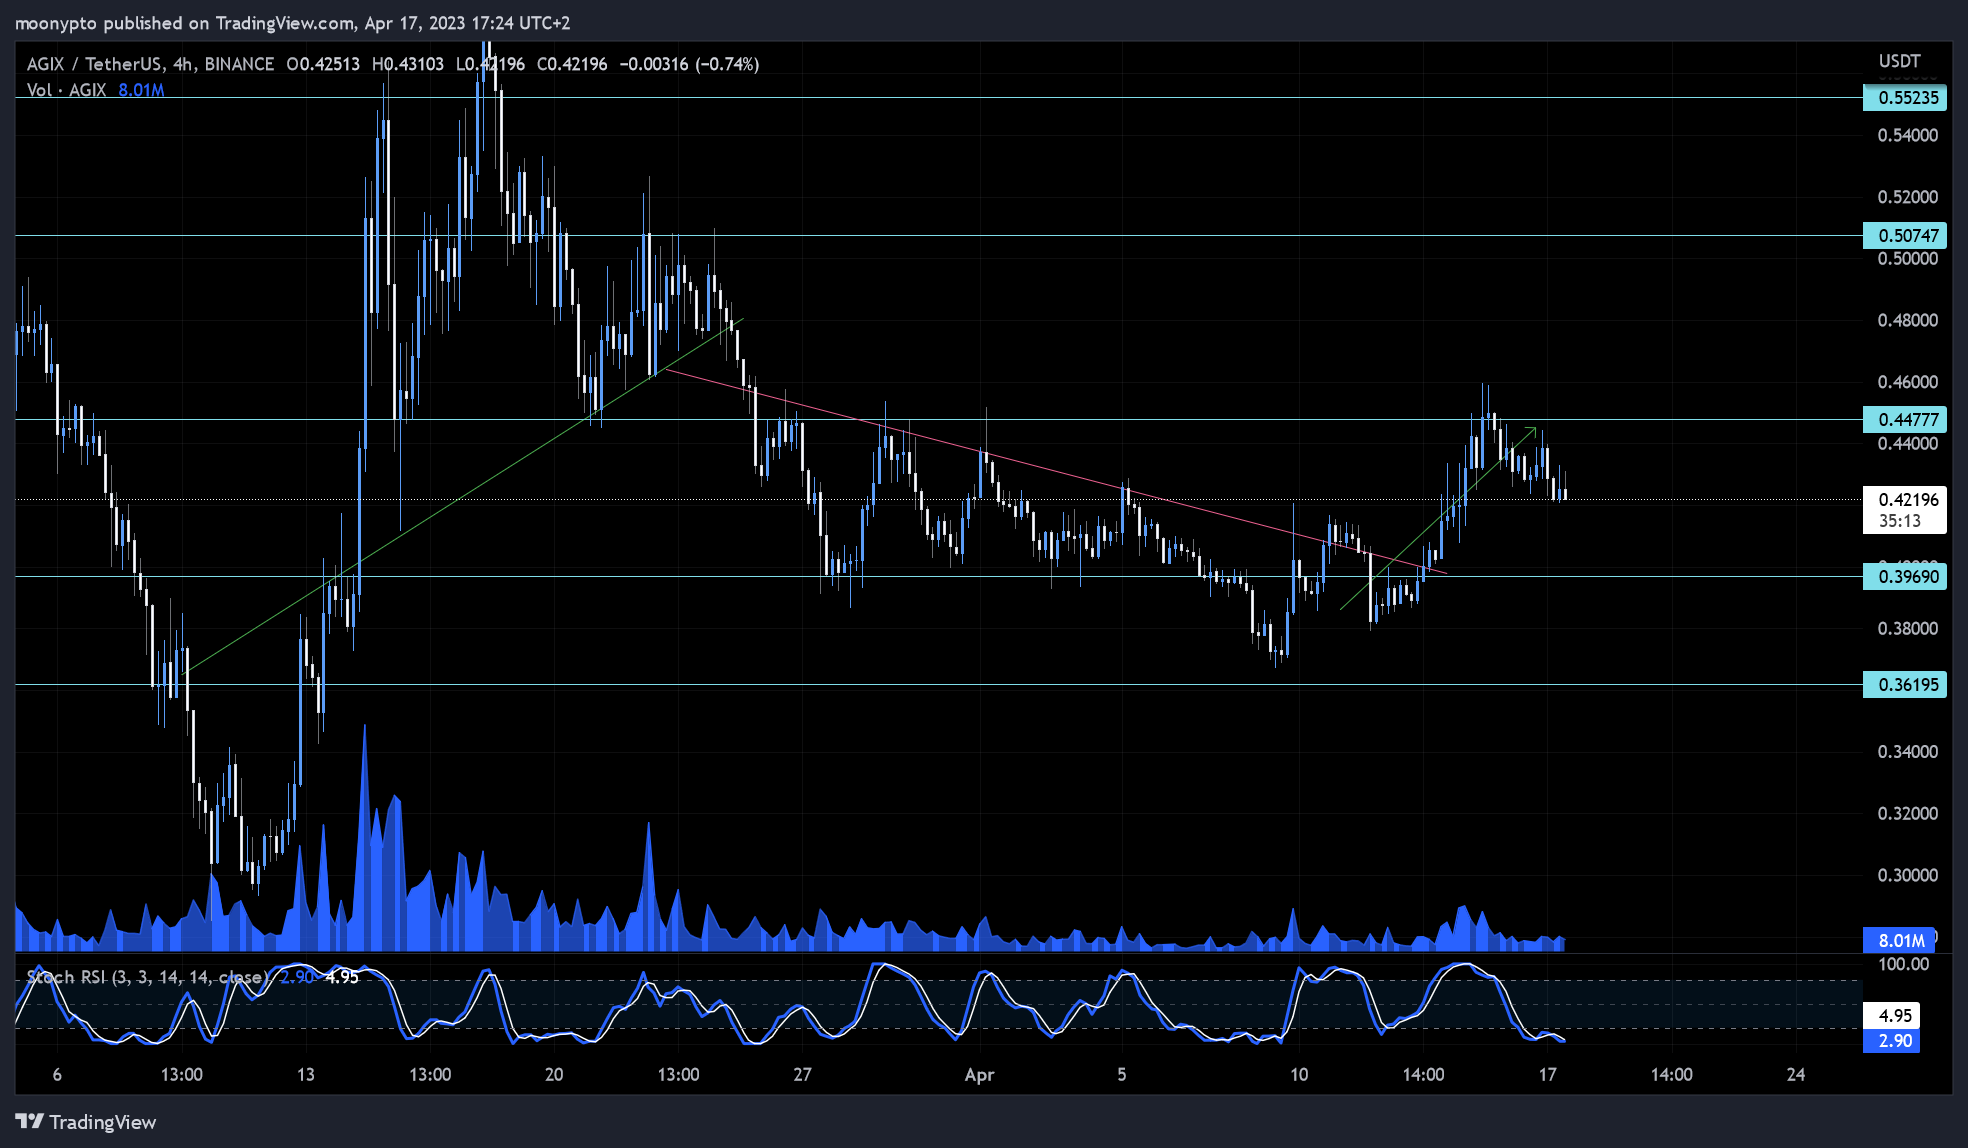Image resolution: width=1968 pixels, height=1148 pixels.
Task: Click the 0.50747 price level label
Action: 1905,236
